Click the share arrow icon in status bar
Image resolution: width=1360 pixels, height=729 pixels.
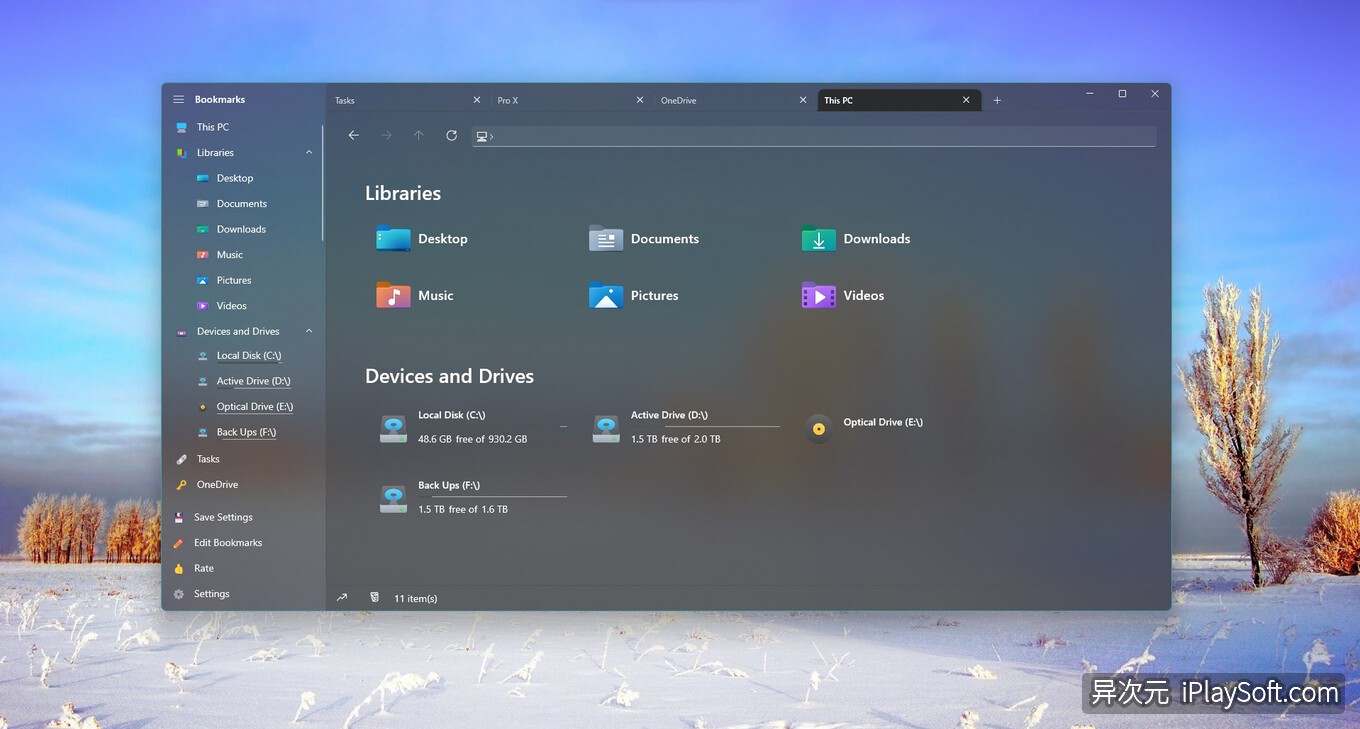341,596
